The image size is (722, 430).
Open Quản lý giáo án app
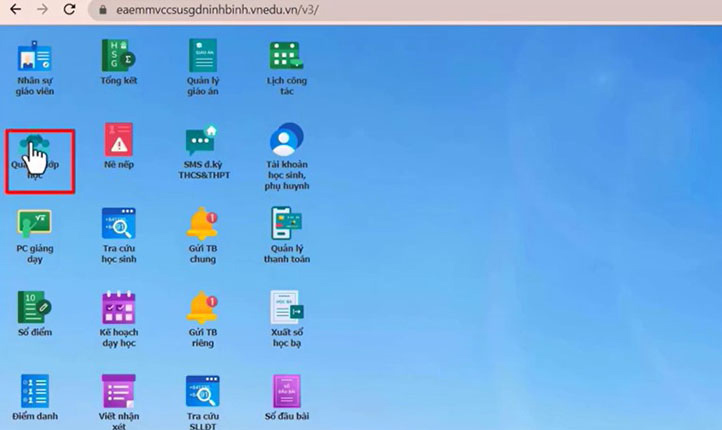tap(203, 55)
